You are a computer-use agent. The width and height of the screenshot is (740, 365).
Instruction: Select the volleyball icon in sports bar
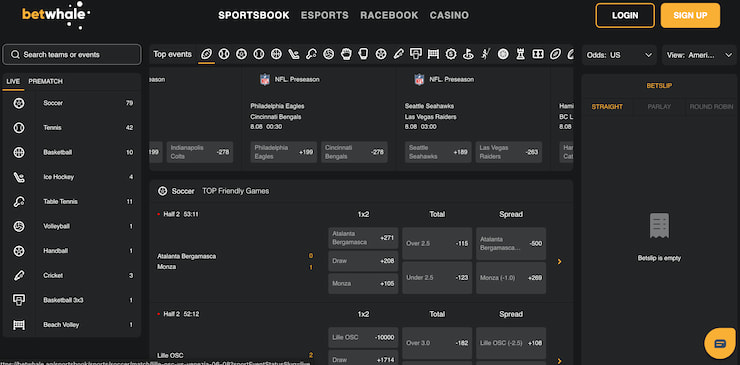328,54
